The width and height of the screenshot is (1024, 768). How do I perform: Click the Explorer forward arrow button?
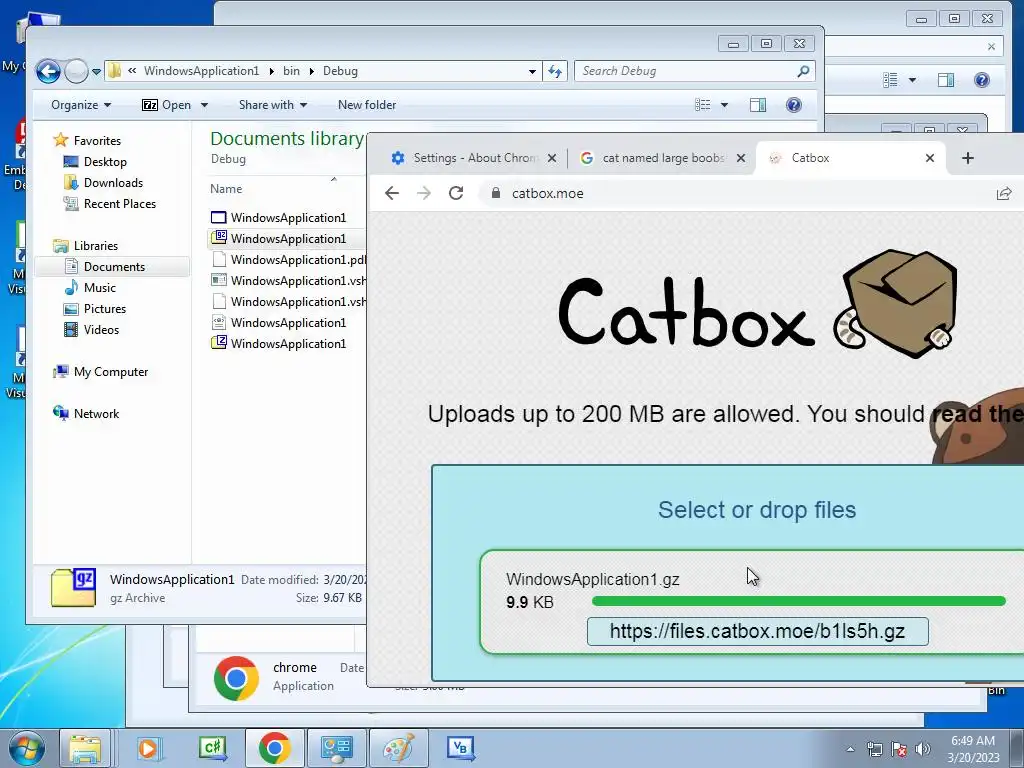[x=76, y=71]
